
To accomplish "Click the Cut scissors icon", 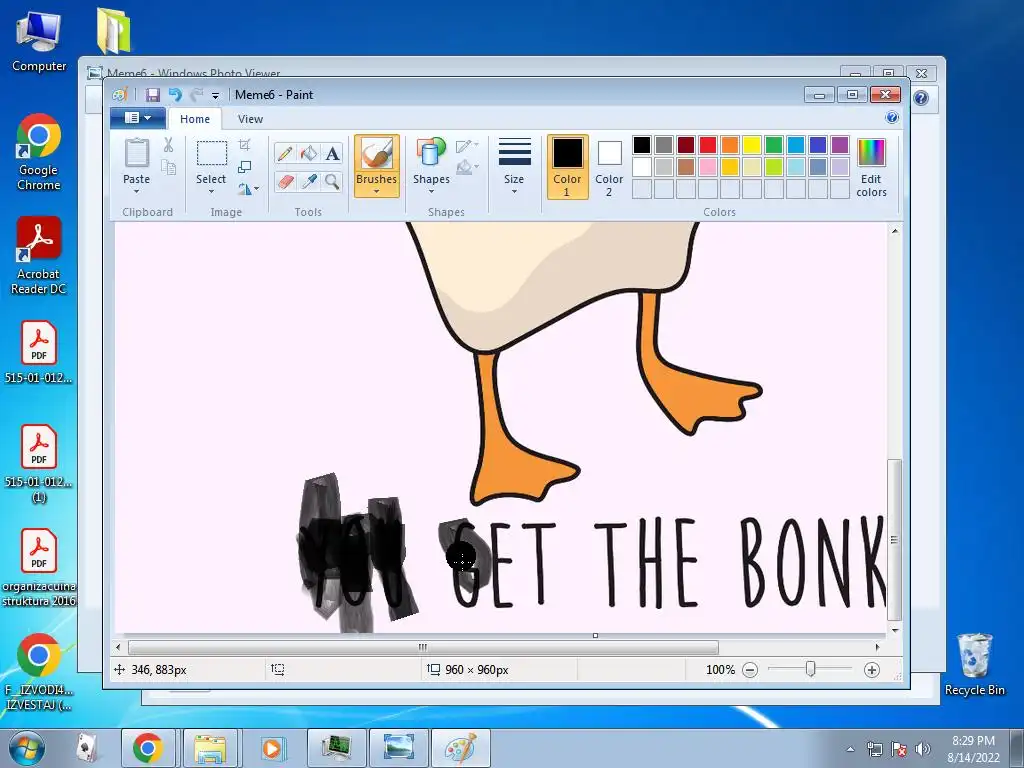I will point(168,145).
